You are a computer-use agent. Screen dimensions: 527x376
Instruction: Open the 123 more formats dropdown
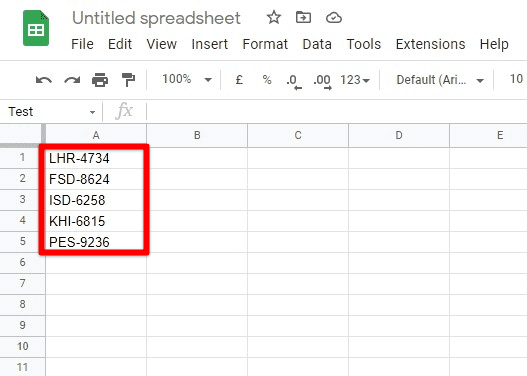[355, 80]
